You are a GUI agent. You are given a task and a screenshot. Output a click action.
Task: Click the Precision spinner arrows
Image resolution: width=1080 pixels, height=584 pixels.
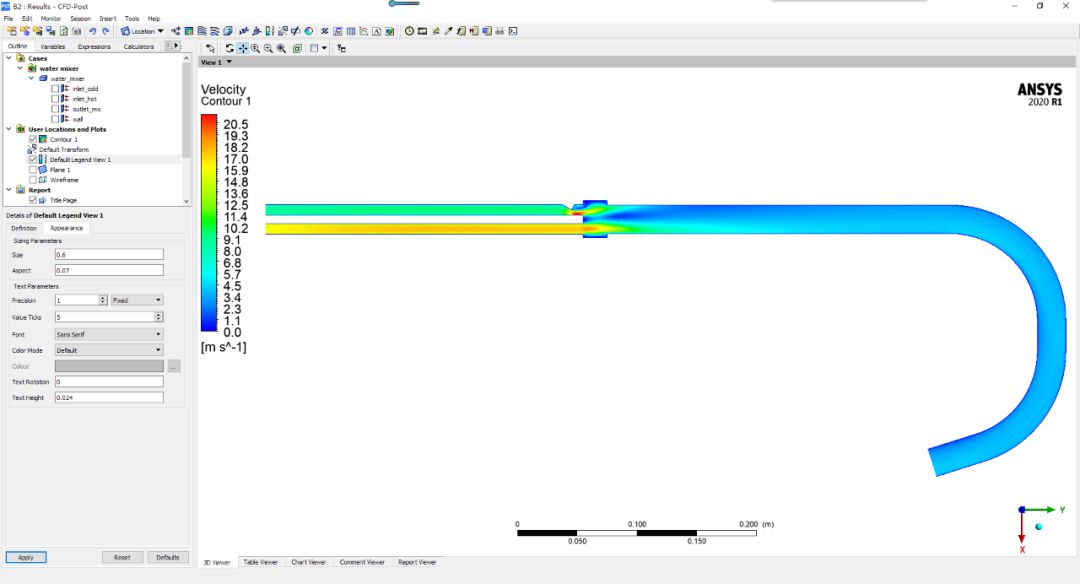click(103, 300)
